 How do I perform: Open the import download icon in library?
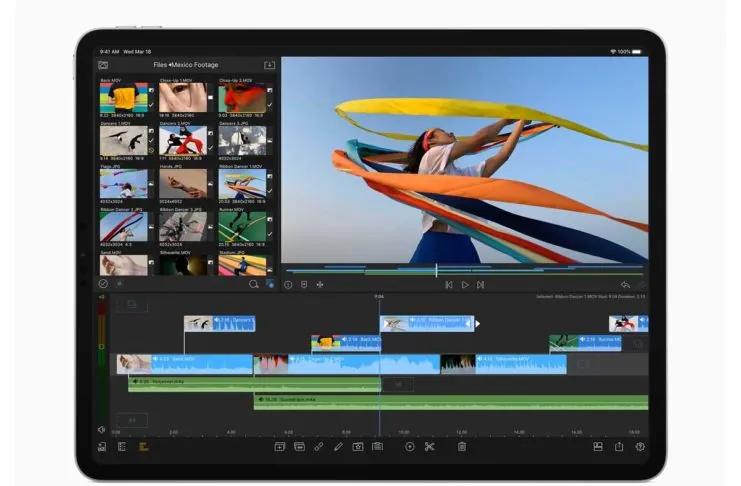point(269,65)
